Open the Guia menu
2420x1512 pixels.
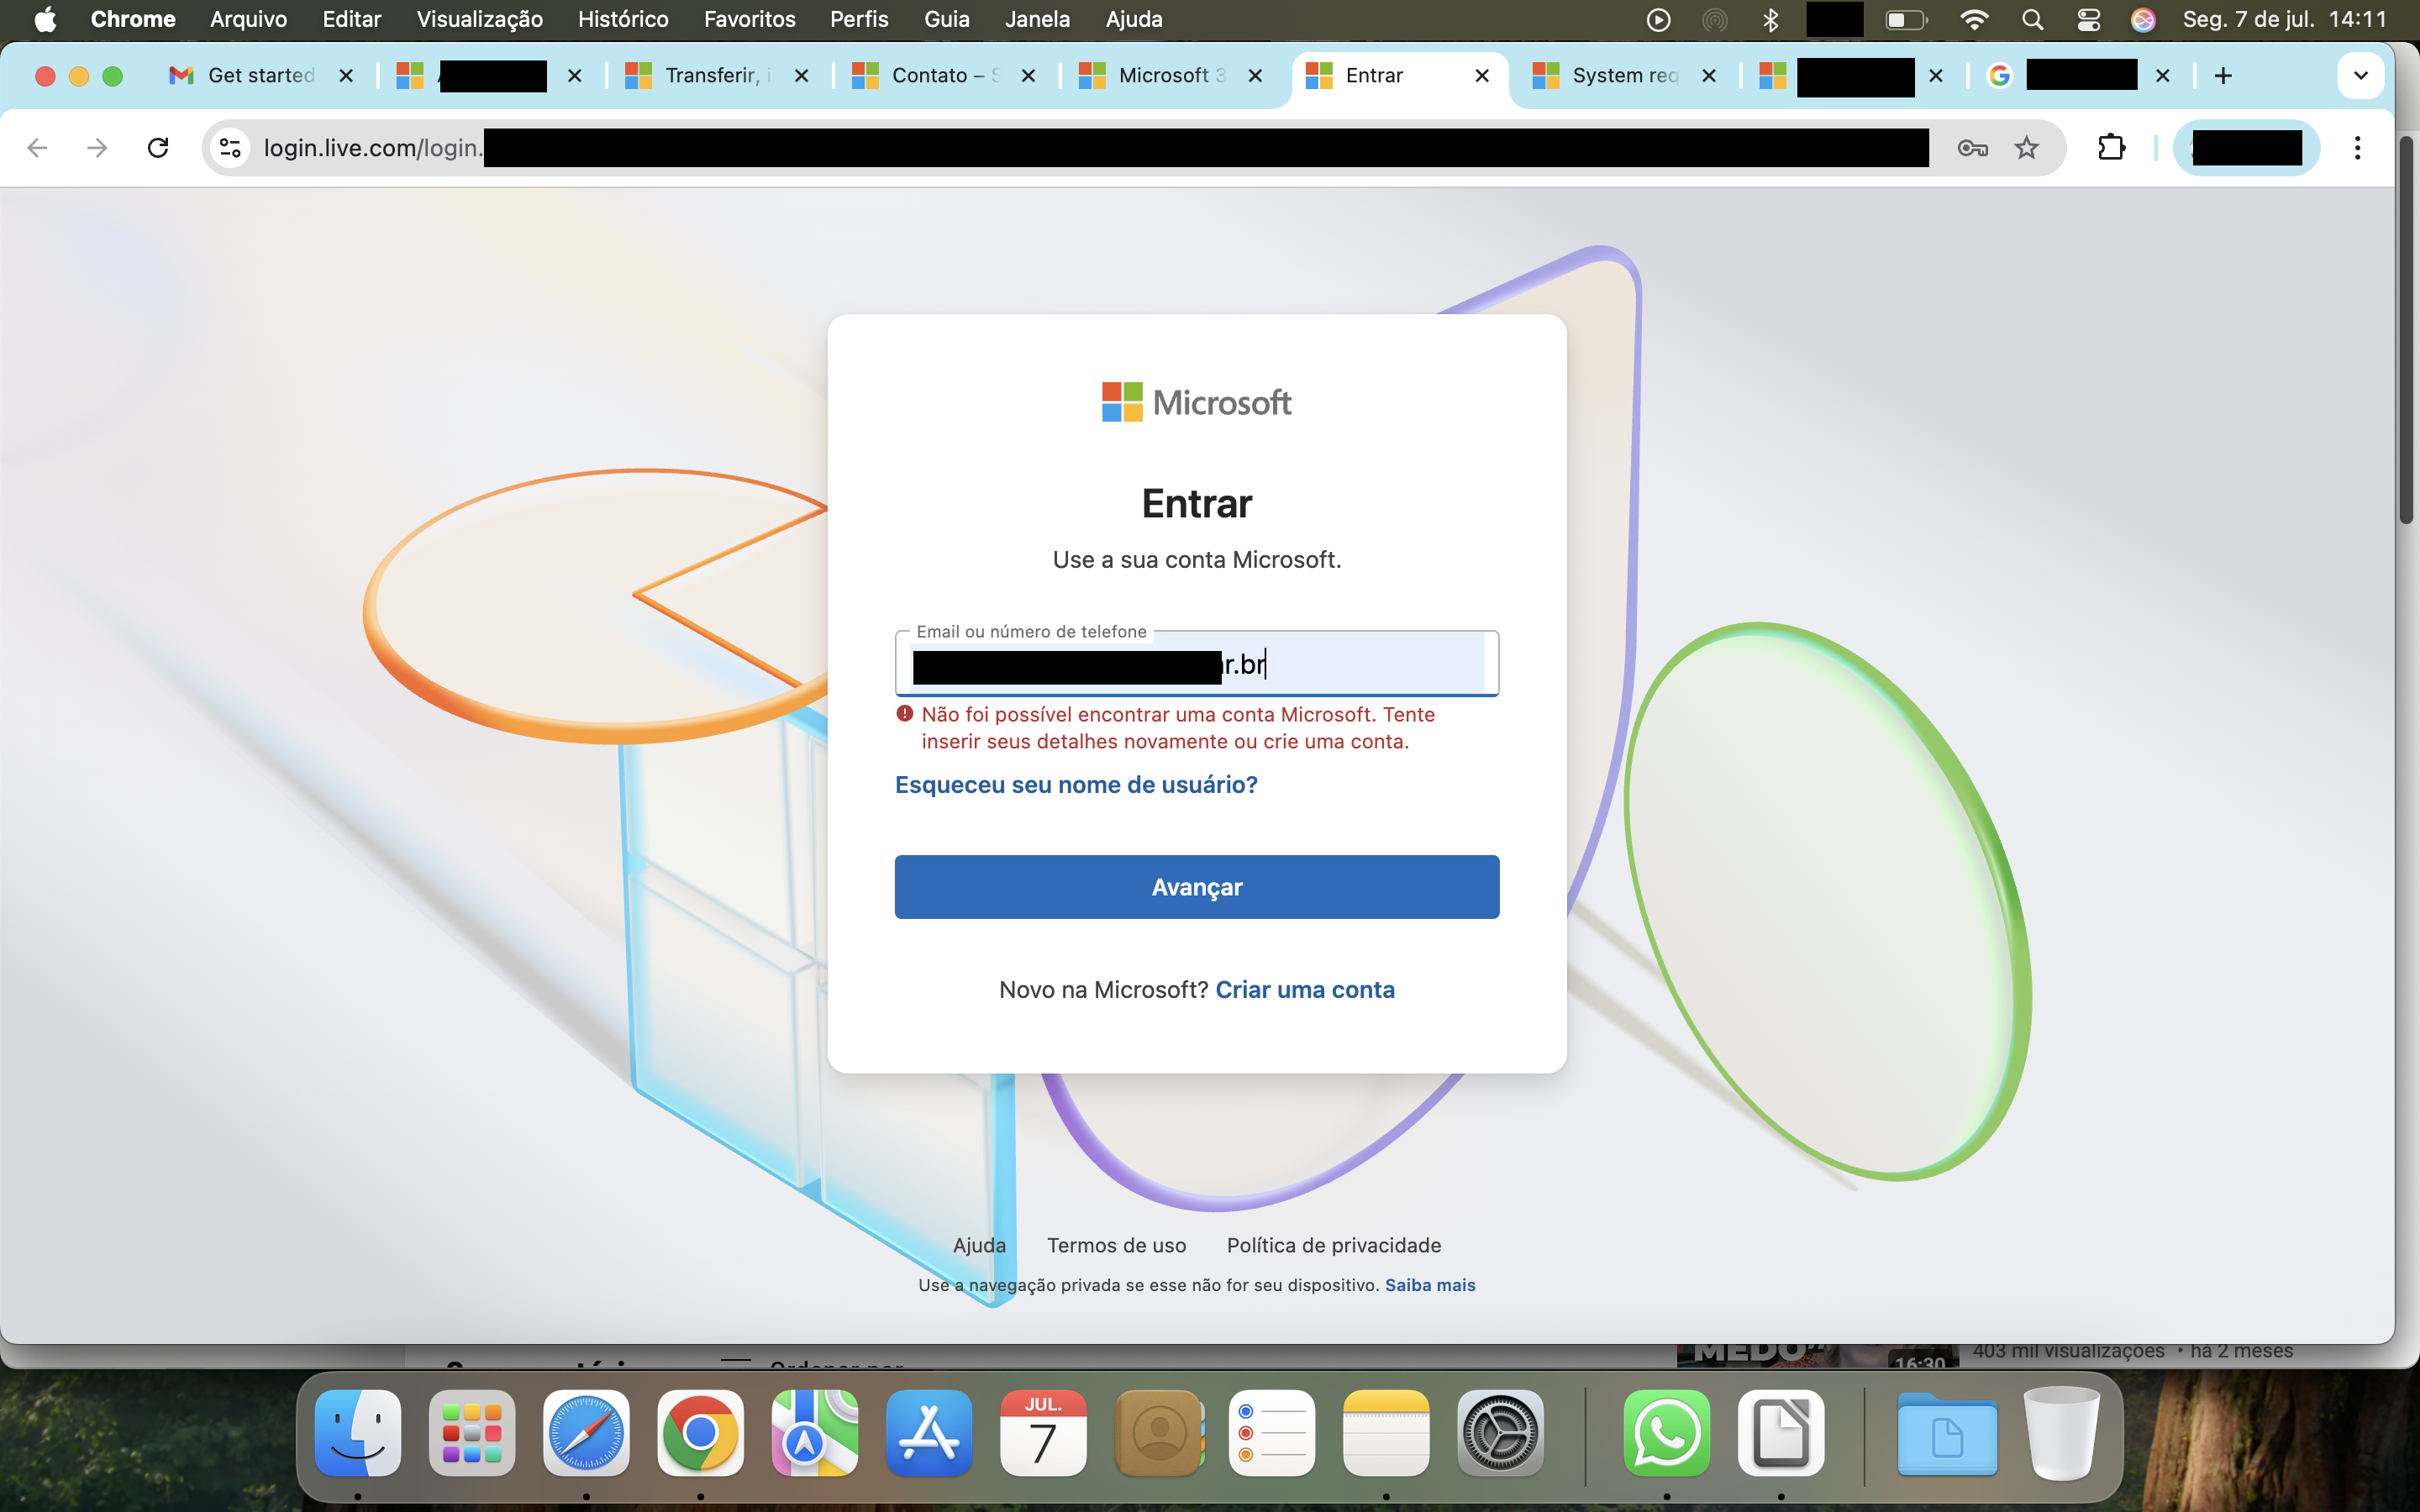tap(946, 19)
